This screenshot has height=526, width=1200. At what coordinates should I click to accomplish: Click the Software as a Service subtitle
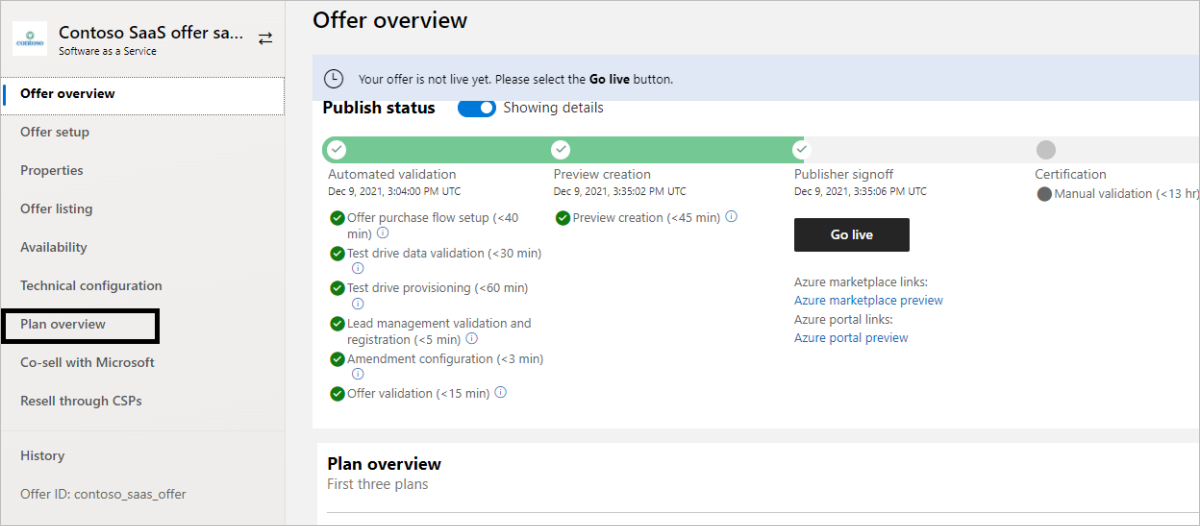pyautogui.click(x=108, y=51)
